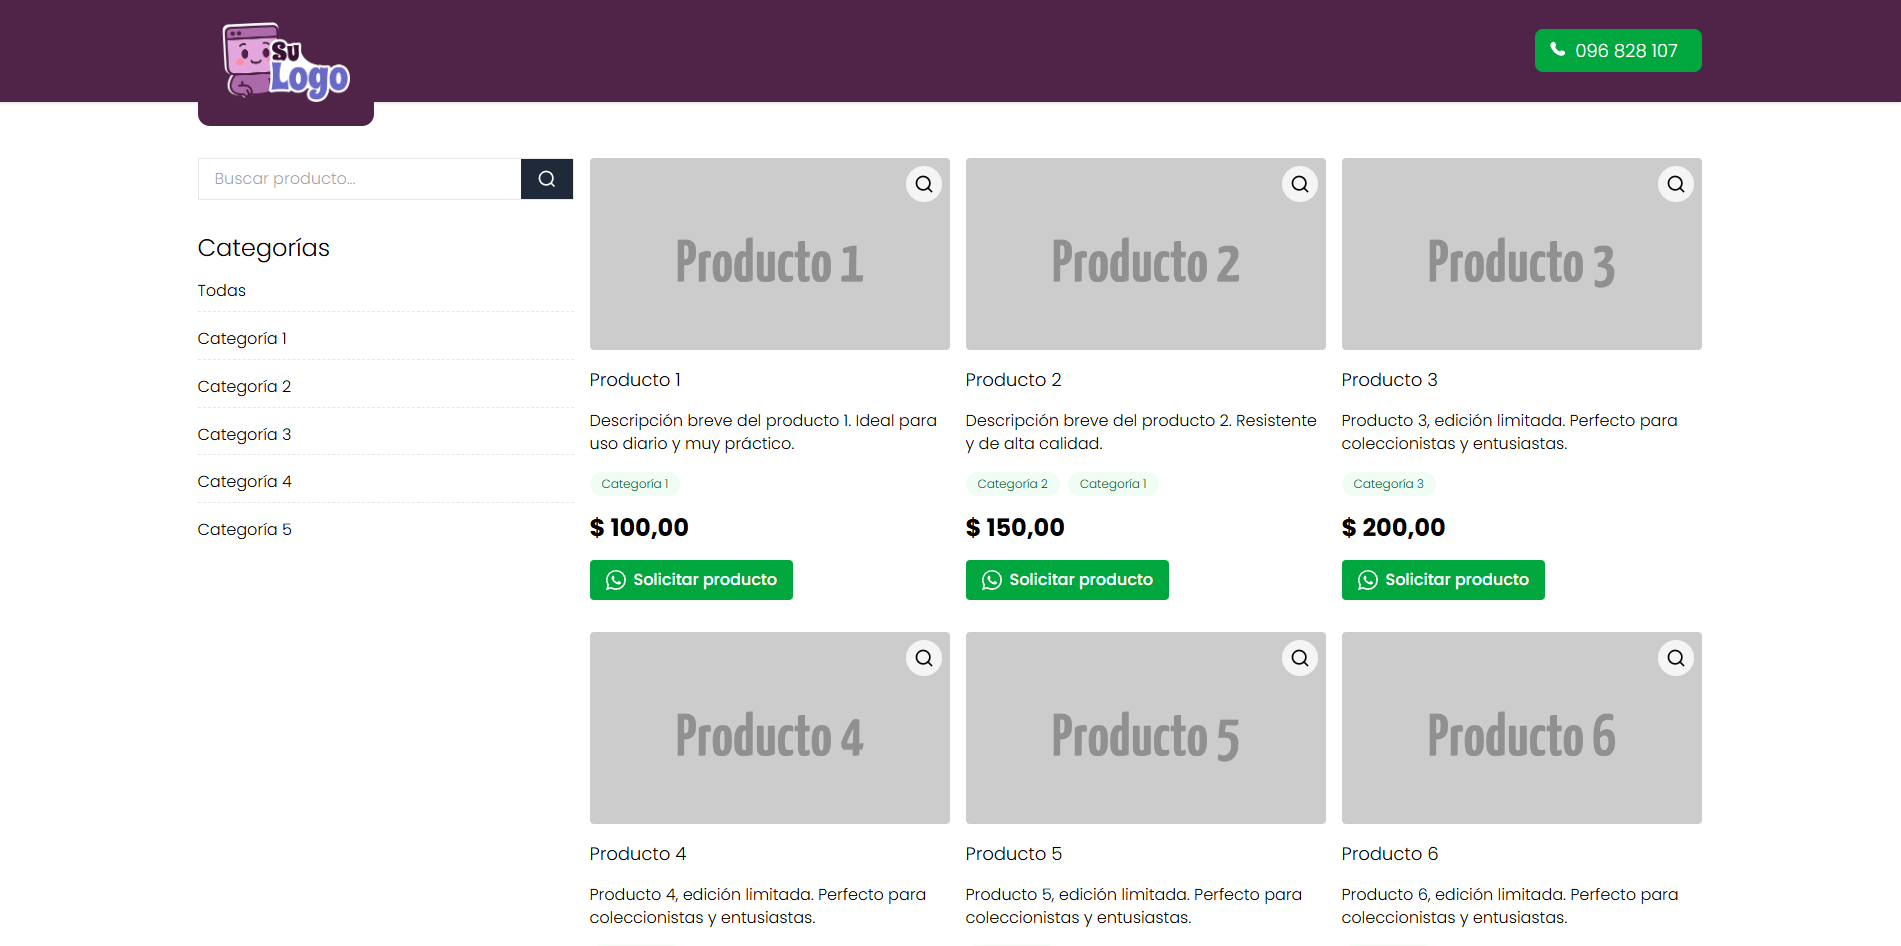The image size is (1901, 946).
Task: Select the WhatsApp icon on Producto 1 button
Action: pos(614,580)
